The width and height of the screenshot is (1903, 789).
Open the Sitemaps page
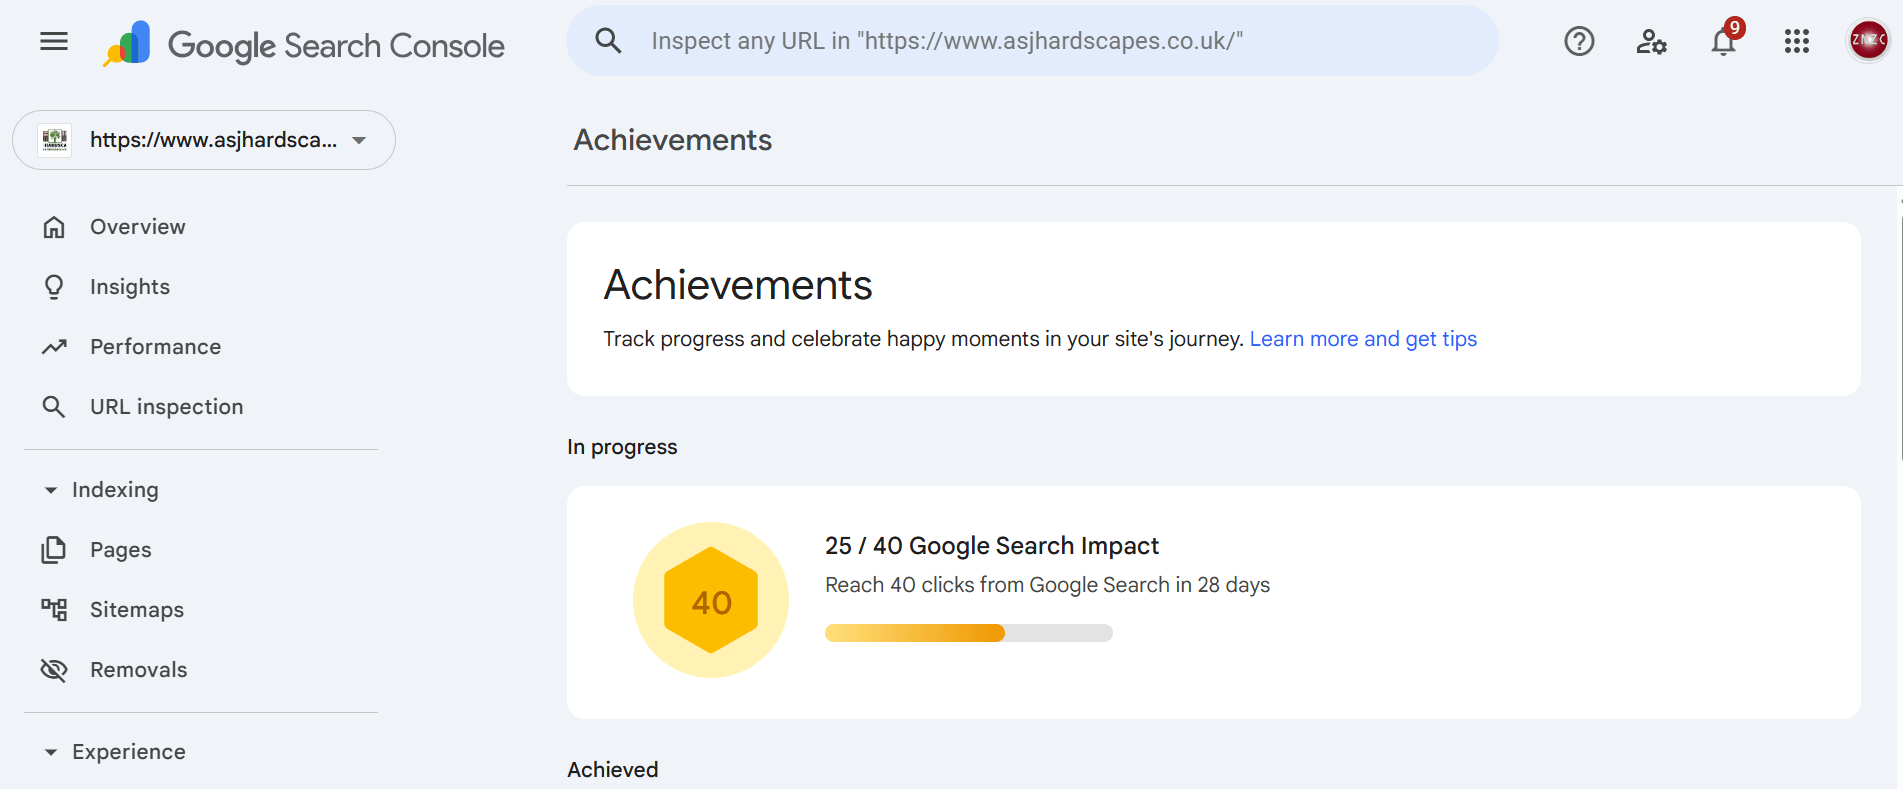pyautogui.click(x=137, y=610)
